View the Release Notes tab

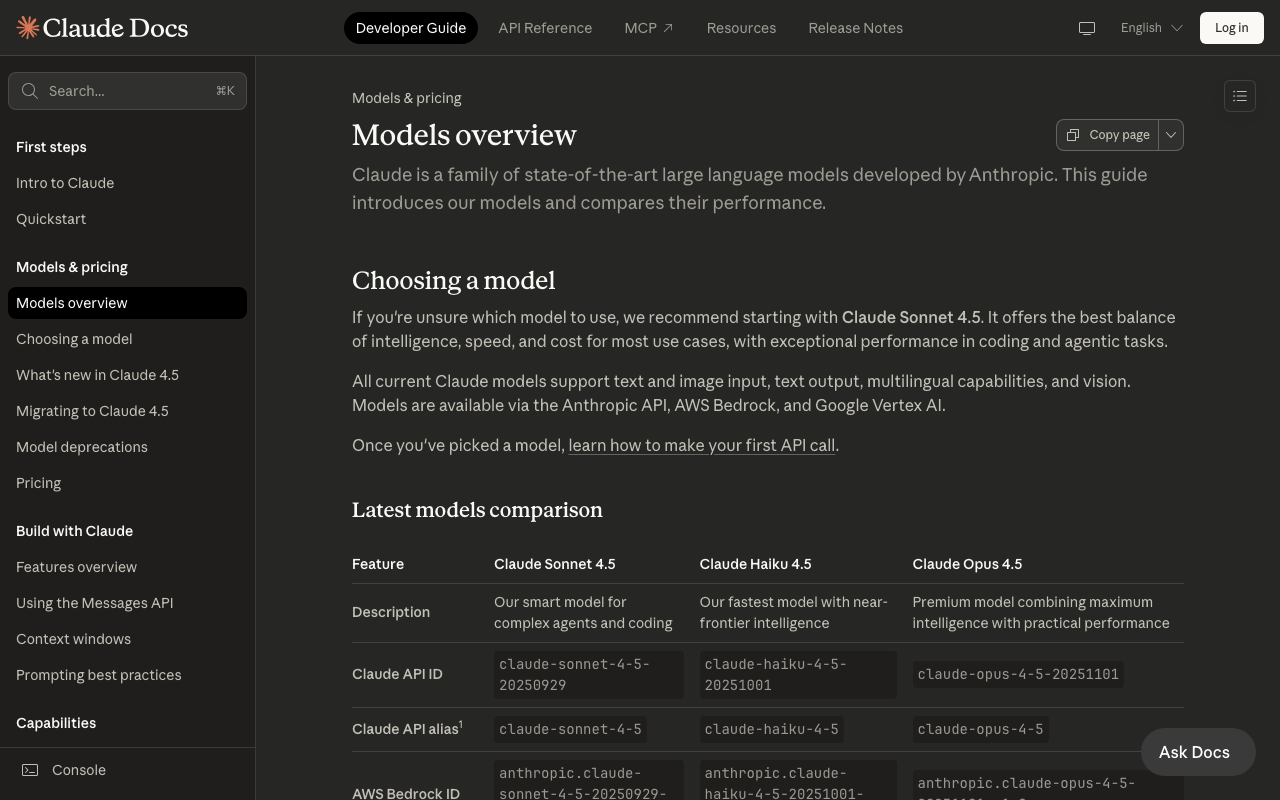pyautogui.click(x=855, y=28)
